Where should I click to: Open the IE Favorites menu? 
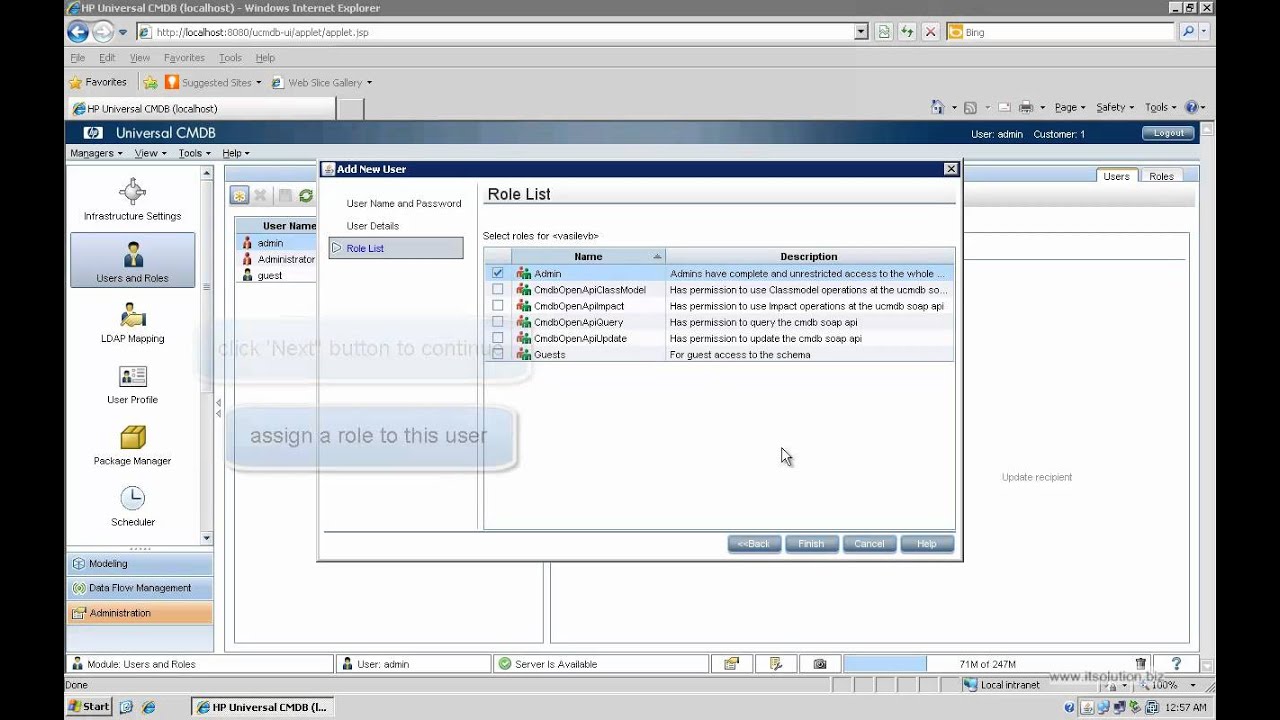pos(184,58)
